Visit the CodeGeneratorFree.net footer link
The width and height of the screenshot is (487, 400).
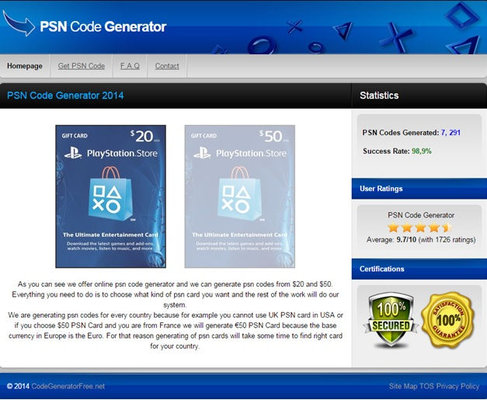[x=68, y=386]
